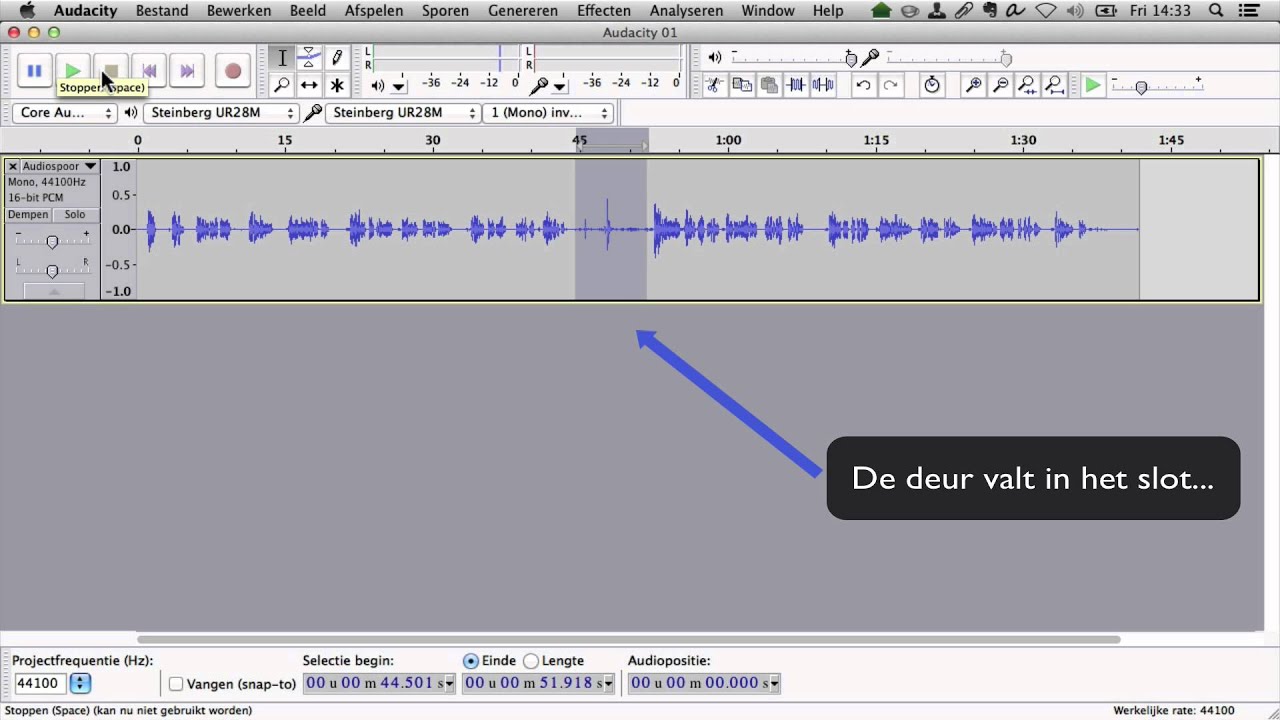Open Selectie begin time format arrow
Viewport: 1280px width, 720px height.
[x=449, y=684]
